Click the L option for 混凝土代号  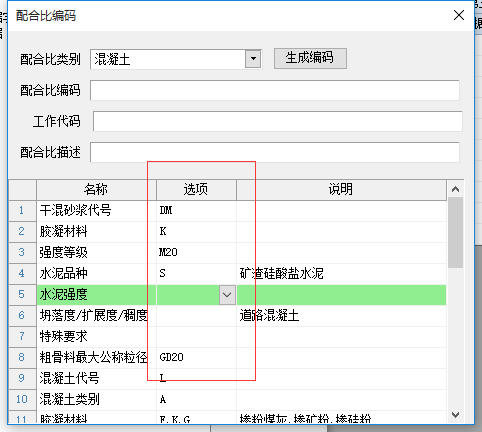tap(196, 379)
